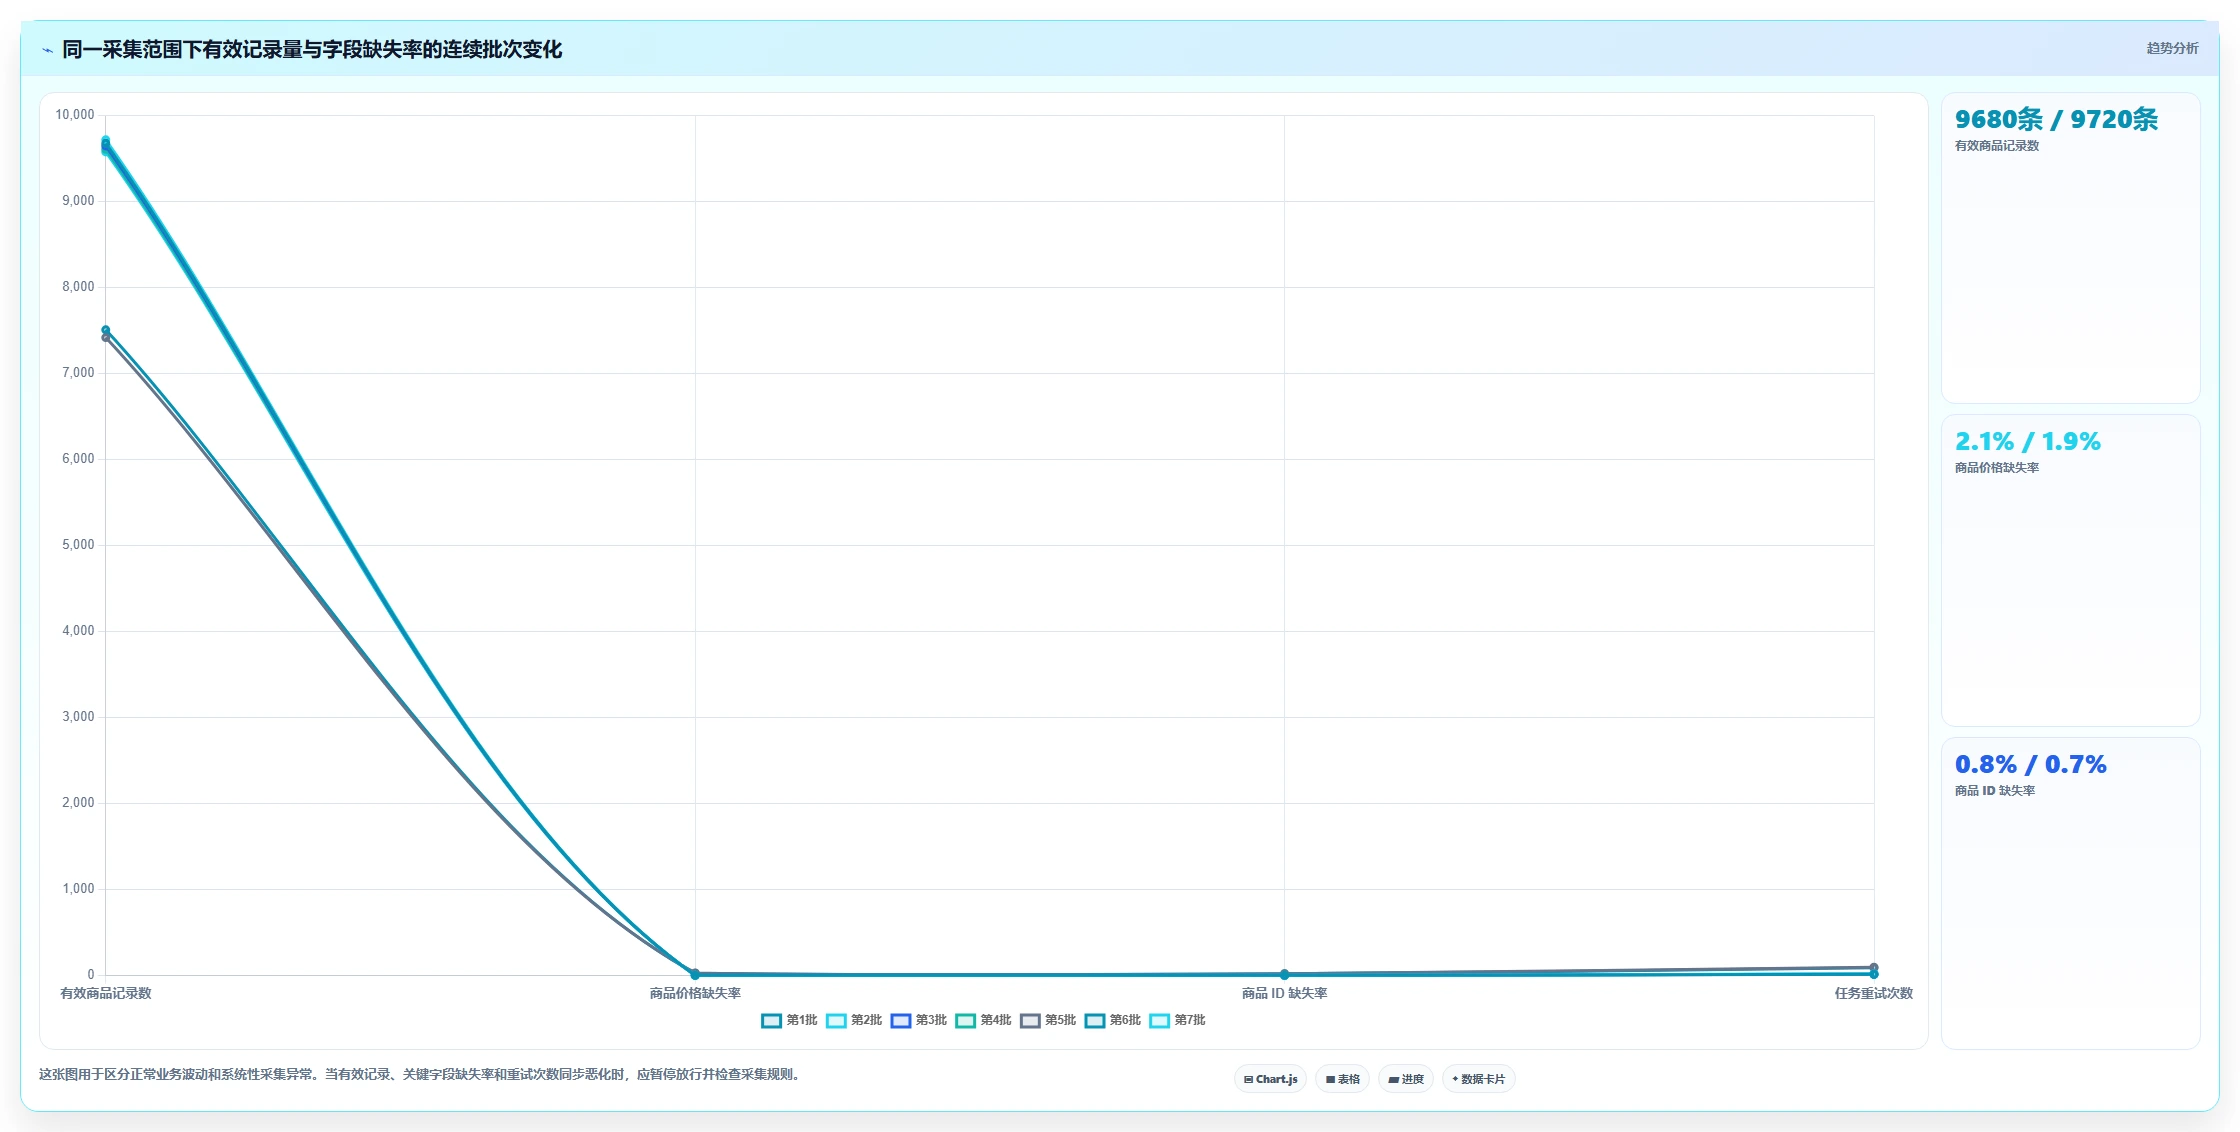
Task: Click the 商品 ID 缺失率 x-axis label
Action: [1284, 993]
